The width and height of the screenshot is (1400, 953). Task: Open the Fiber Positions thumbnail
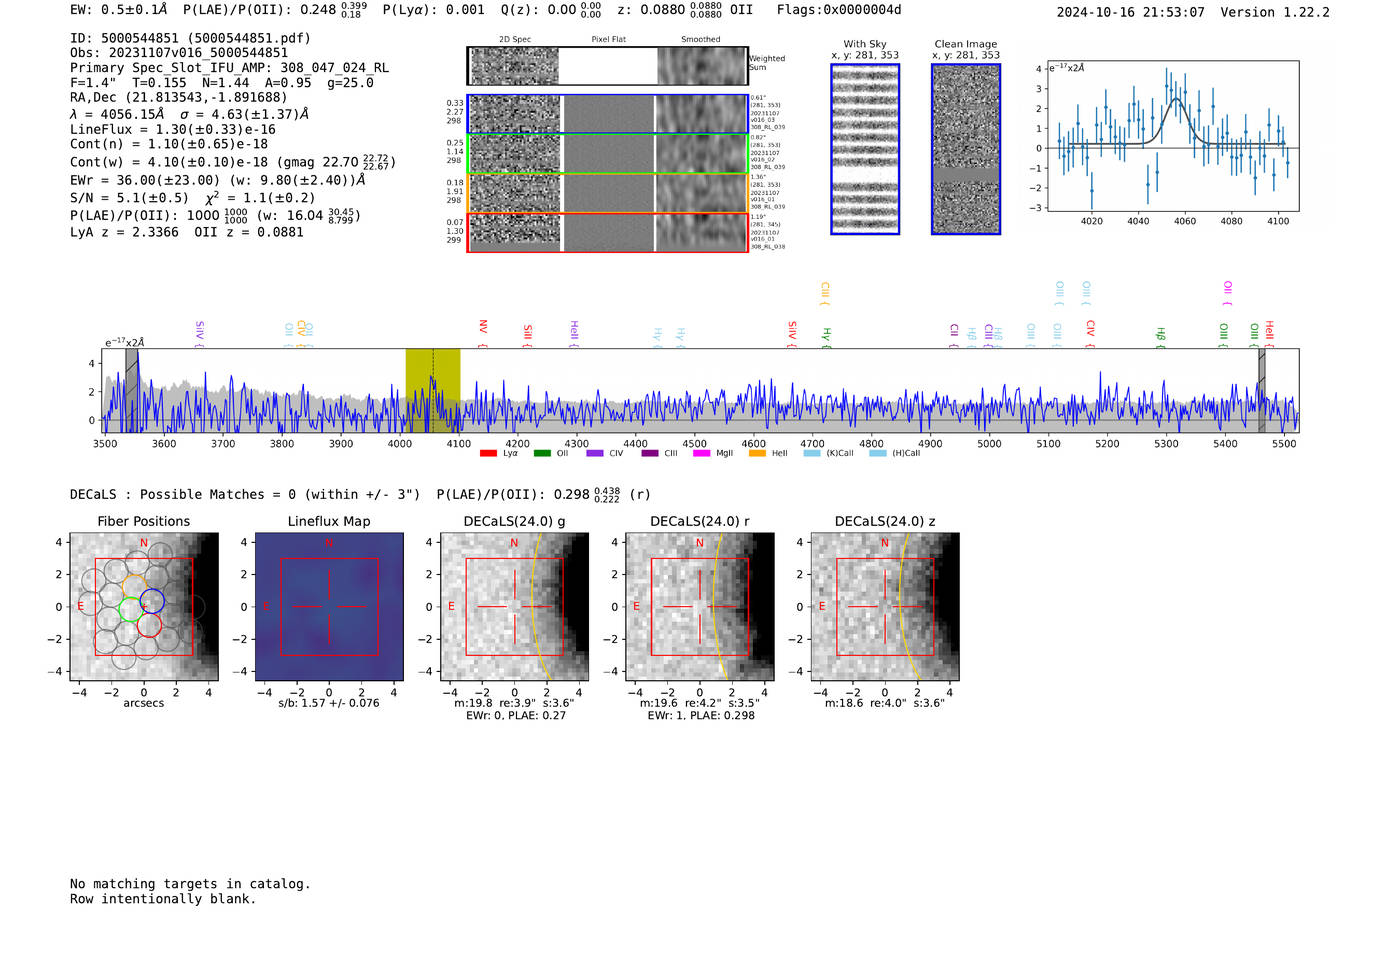144,607
